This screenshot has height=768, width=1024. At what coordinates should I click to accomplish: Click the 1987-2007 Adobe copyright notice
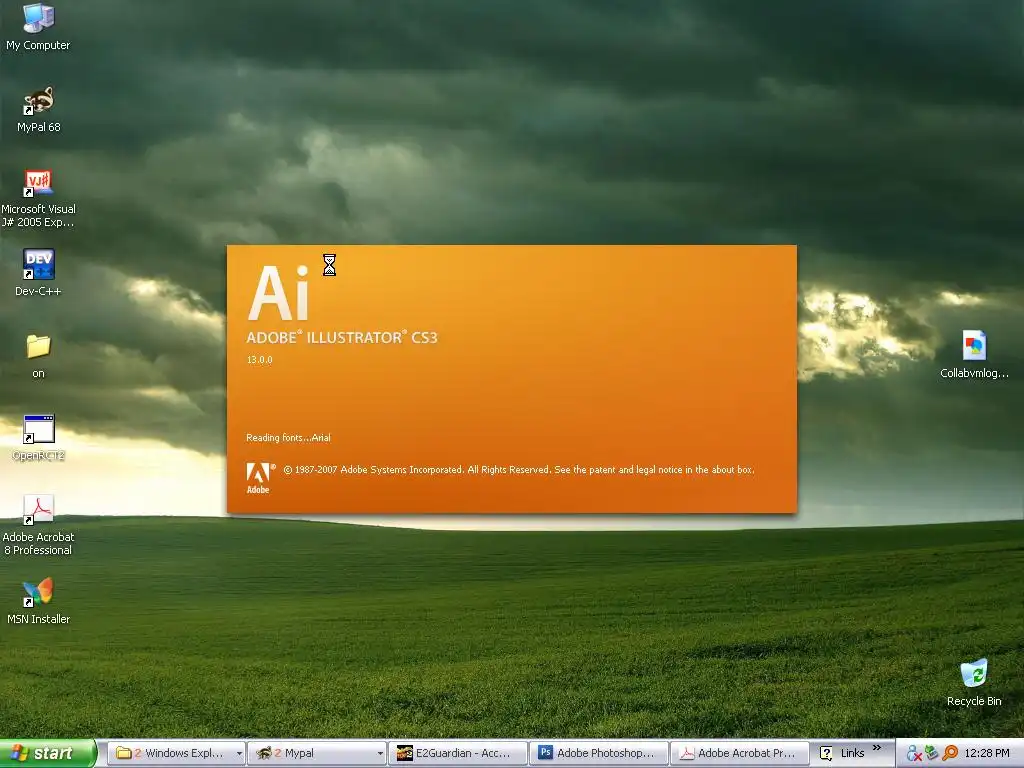point(519,470)
